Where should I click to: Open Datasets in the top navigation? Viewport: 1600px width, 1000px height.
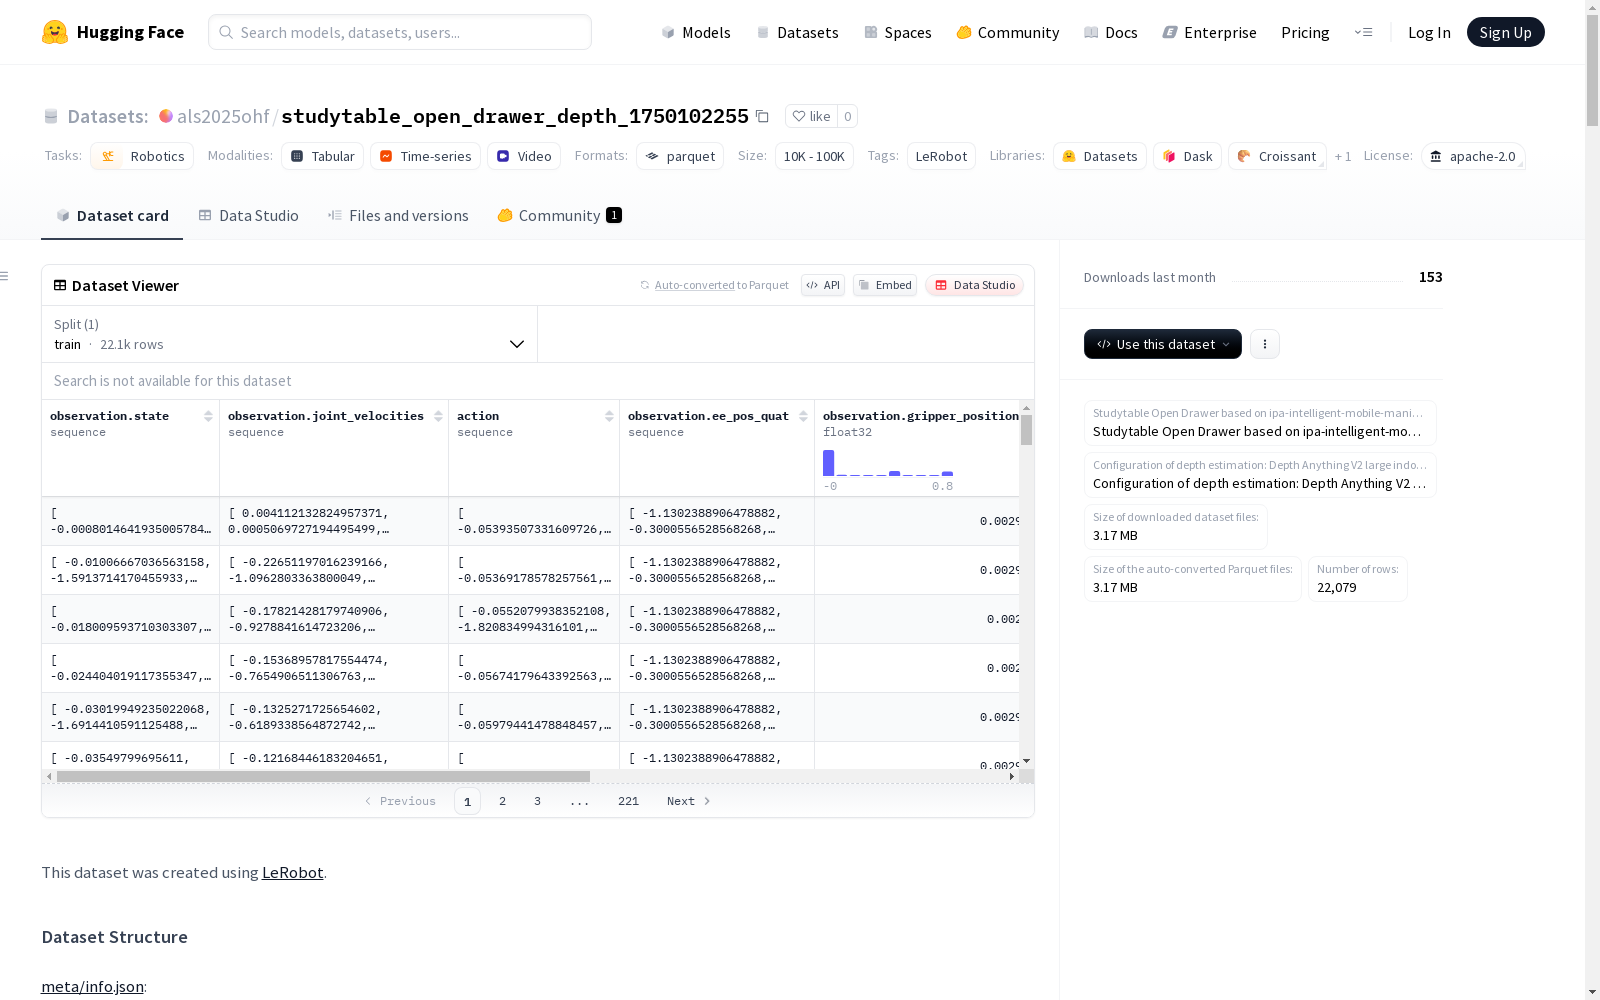[x=797, y=32]
